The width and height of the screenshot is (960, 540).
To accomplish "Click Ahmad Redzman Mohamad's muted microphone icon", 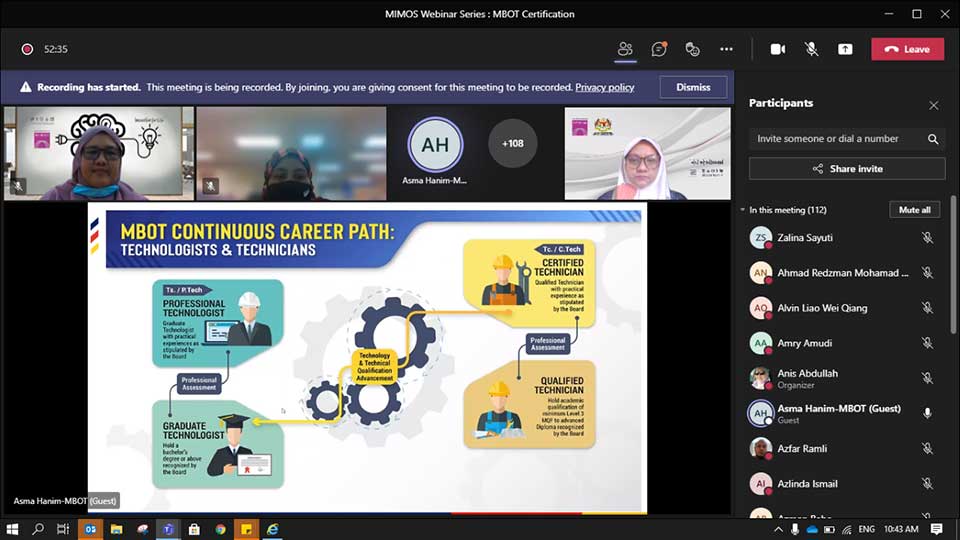I will pos(928,273).
